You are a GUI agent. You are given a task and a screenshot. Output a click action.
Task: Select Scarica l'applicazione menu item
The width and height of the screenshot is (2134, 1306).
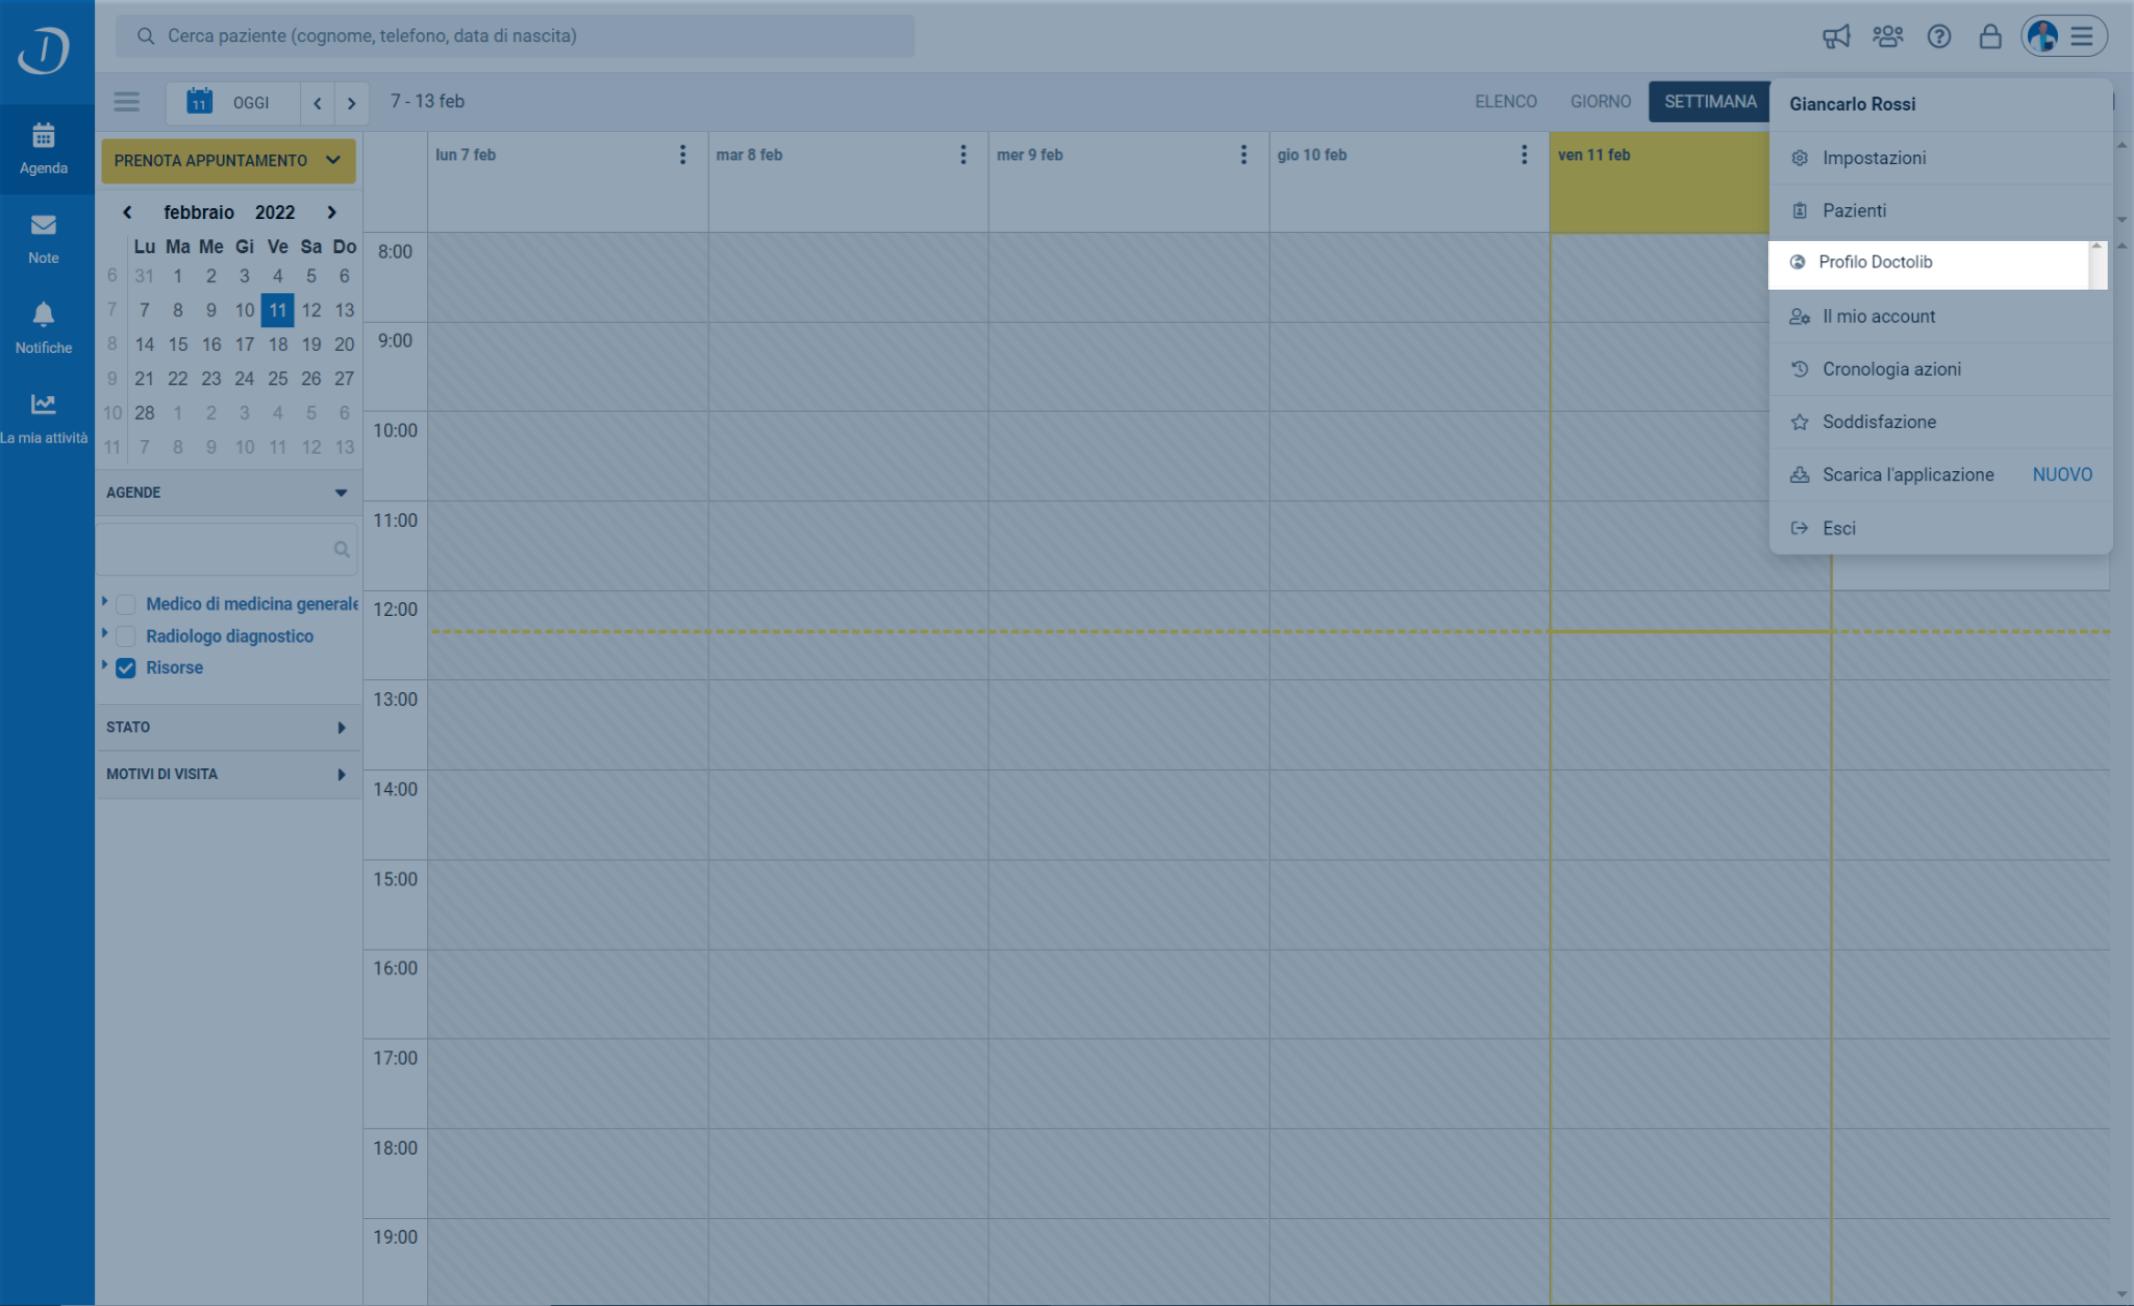(x=1940, y=475)
